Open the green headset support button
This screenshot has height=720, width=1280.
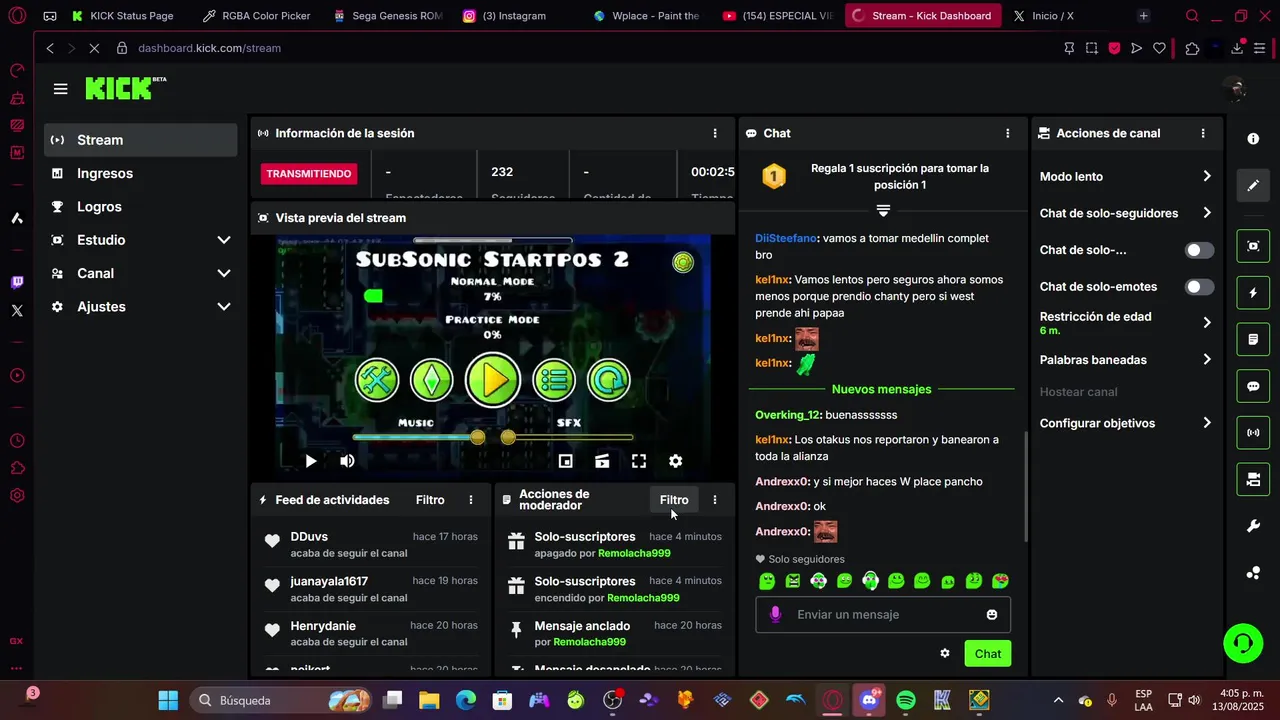point(1243,643)
